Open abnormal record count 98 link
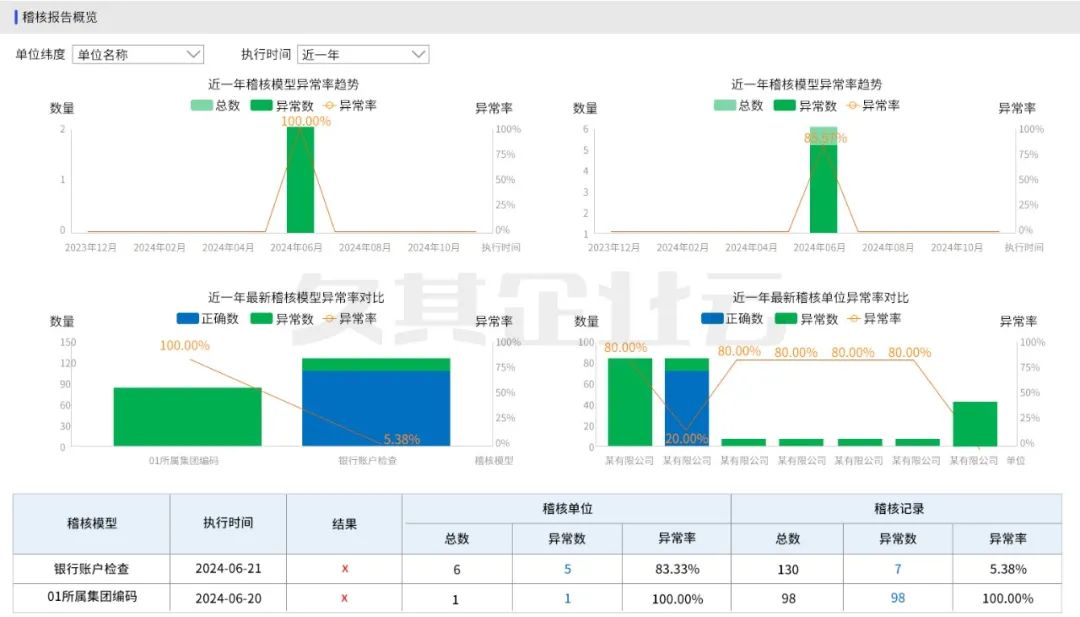Screen dimensions: 1080x617 [x=897, y=598]
